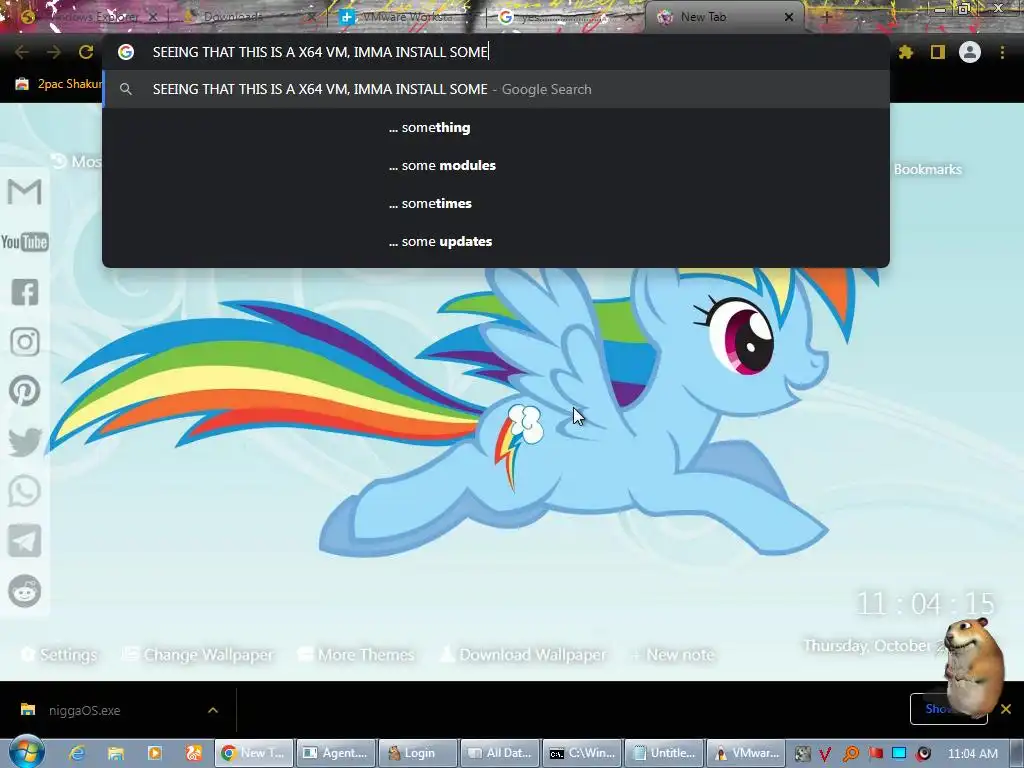
Task: Switch to Chrome New Tab taskbar button
Action: [x=253, y=753]
